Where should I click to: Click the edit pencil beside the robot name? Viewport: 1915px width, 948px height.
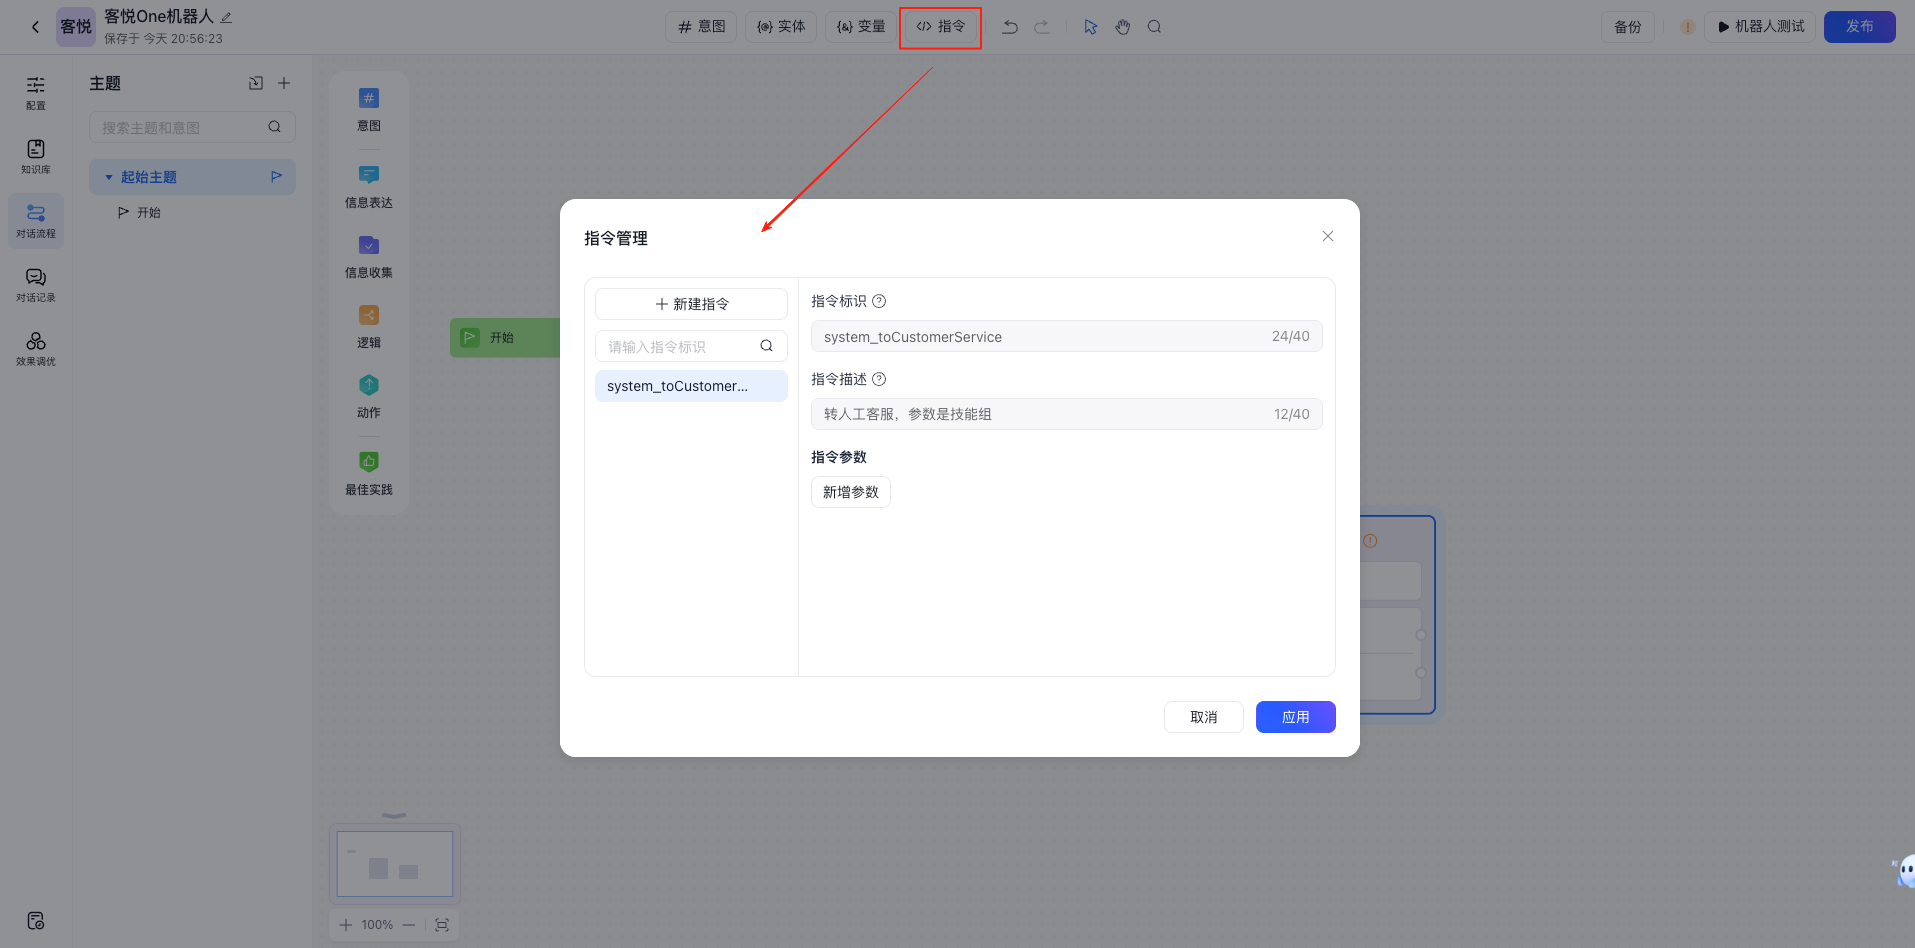(226, 17)
